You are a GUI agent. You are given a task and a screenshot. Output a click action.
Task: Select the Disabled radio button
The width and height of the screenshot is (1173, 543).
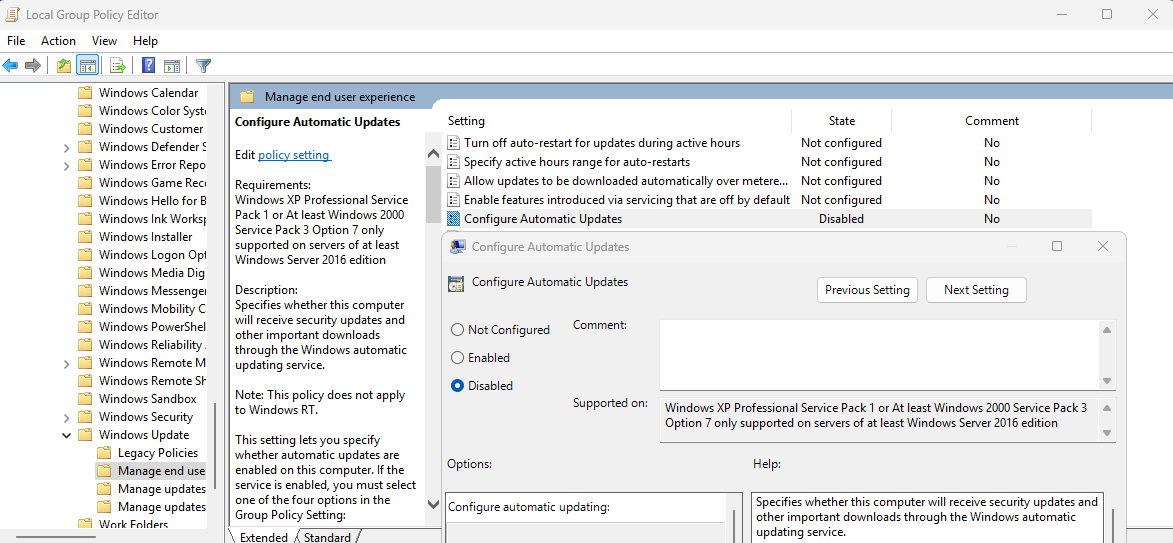click(456, 386)
